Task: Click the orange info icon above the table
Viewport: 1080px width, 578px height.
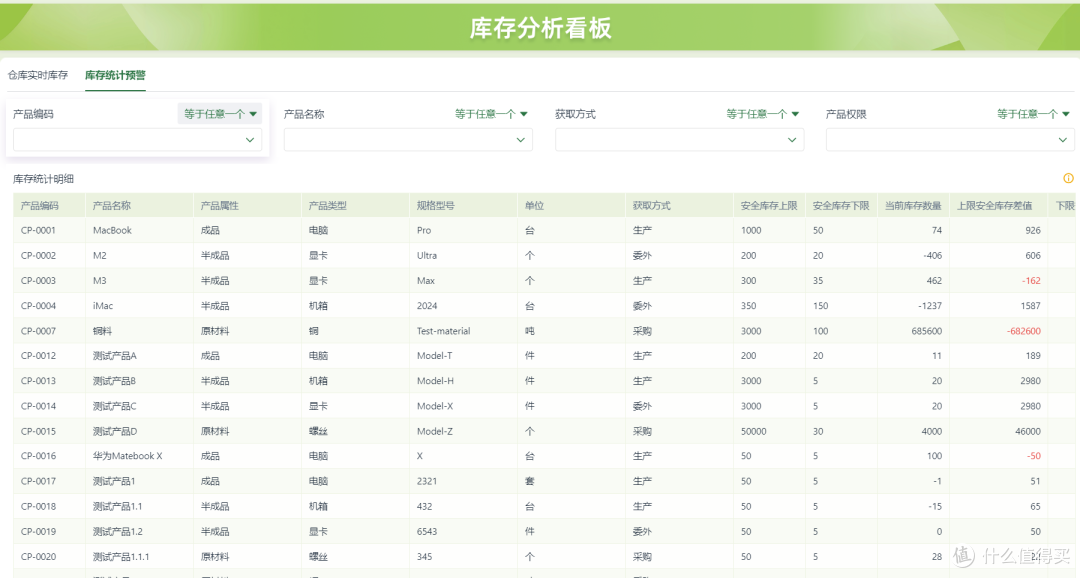Action: tap(1068, 178)
